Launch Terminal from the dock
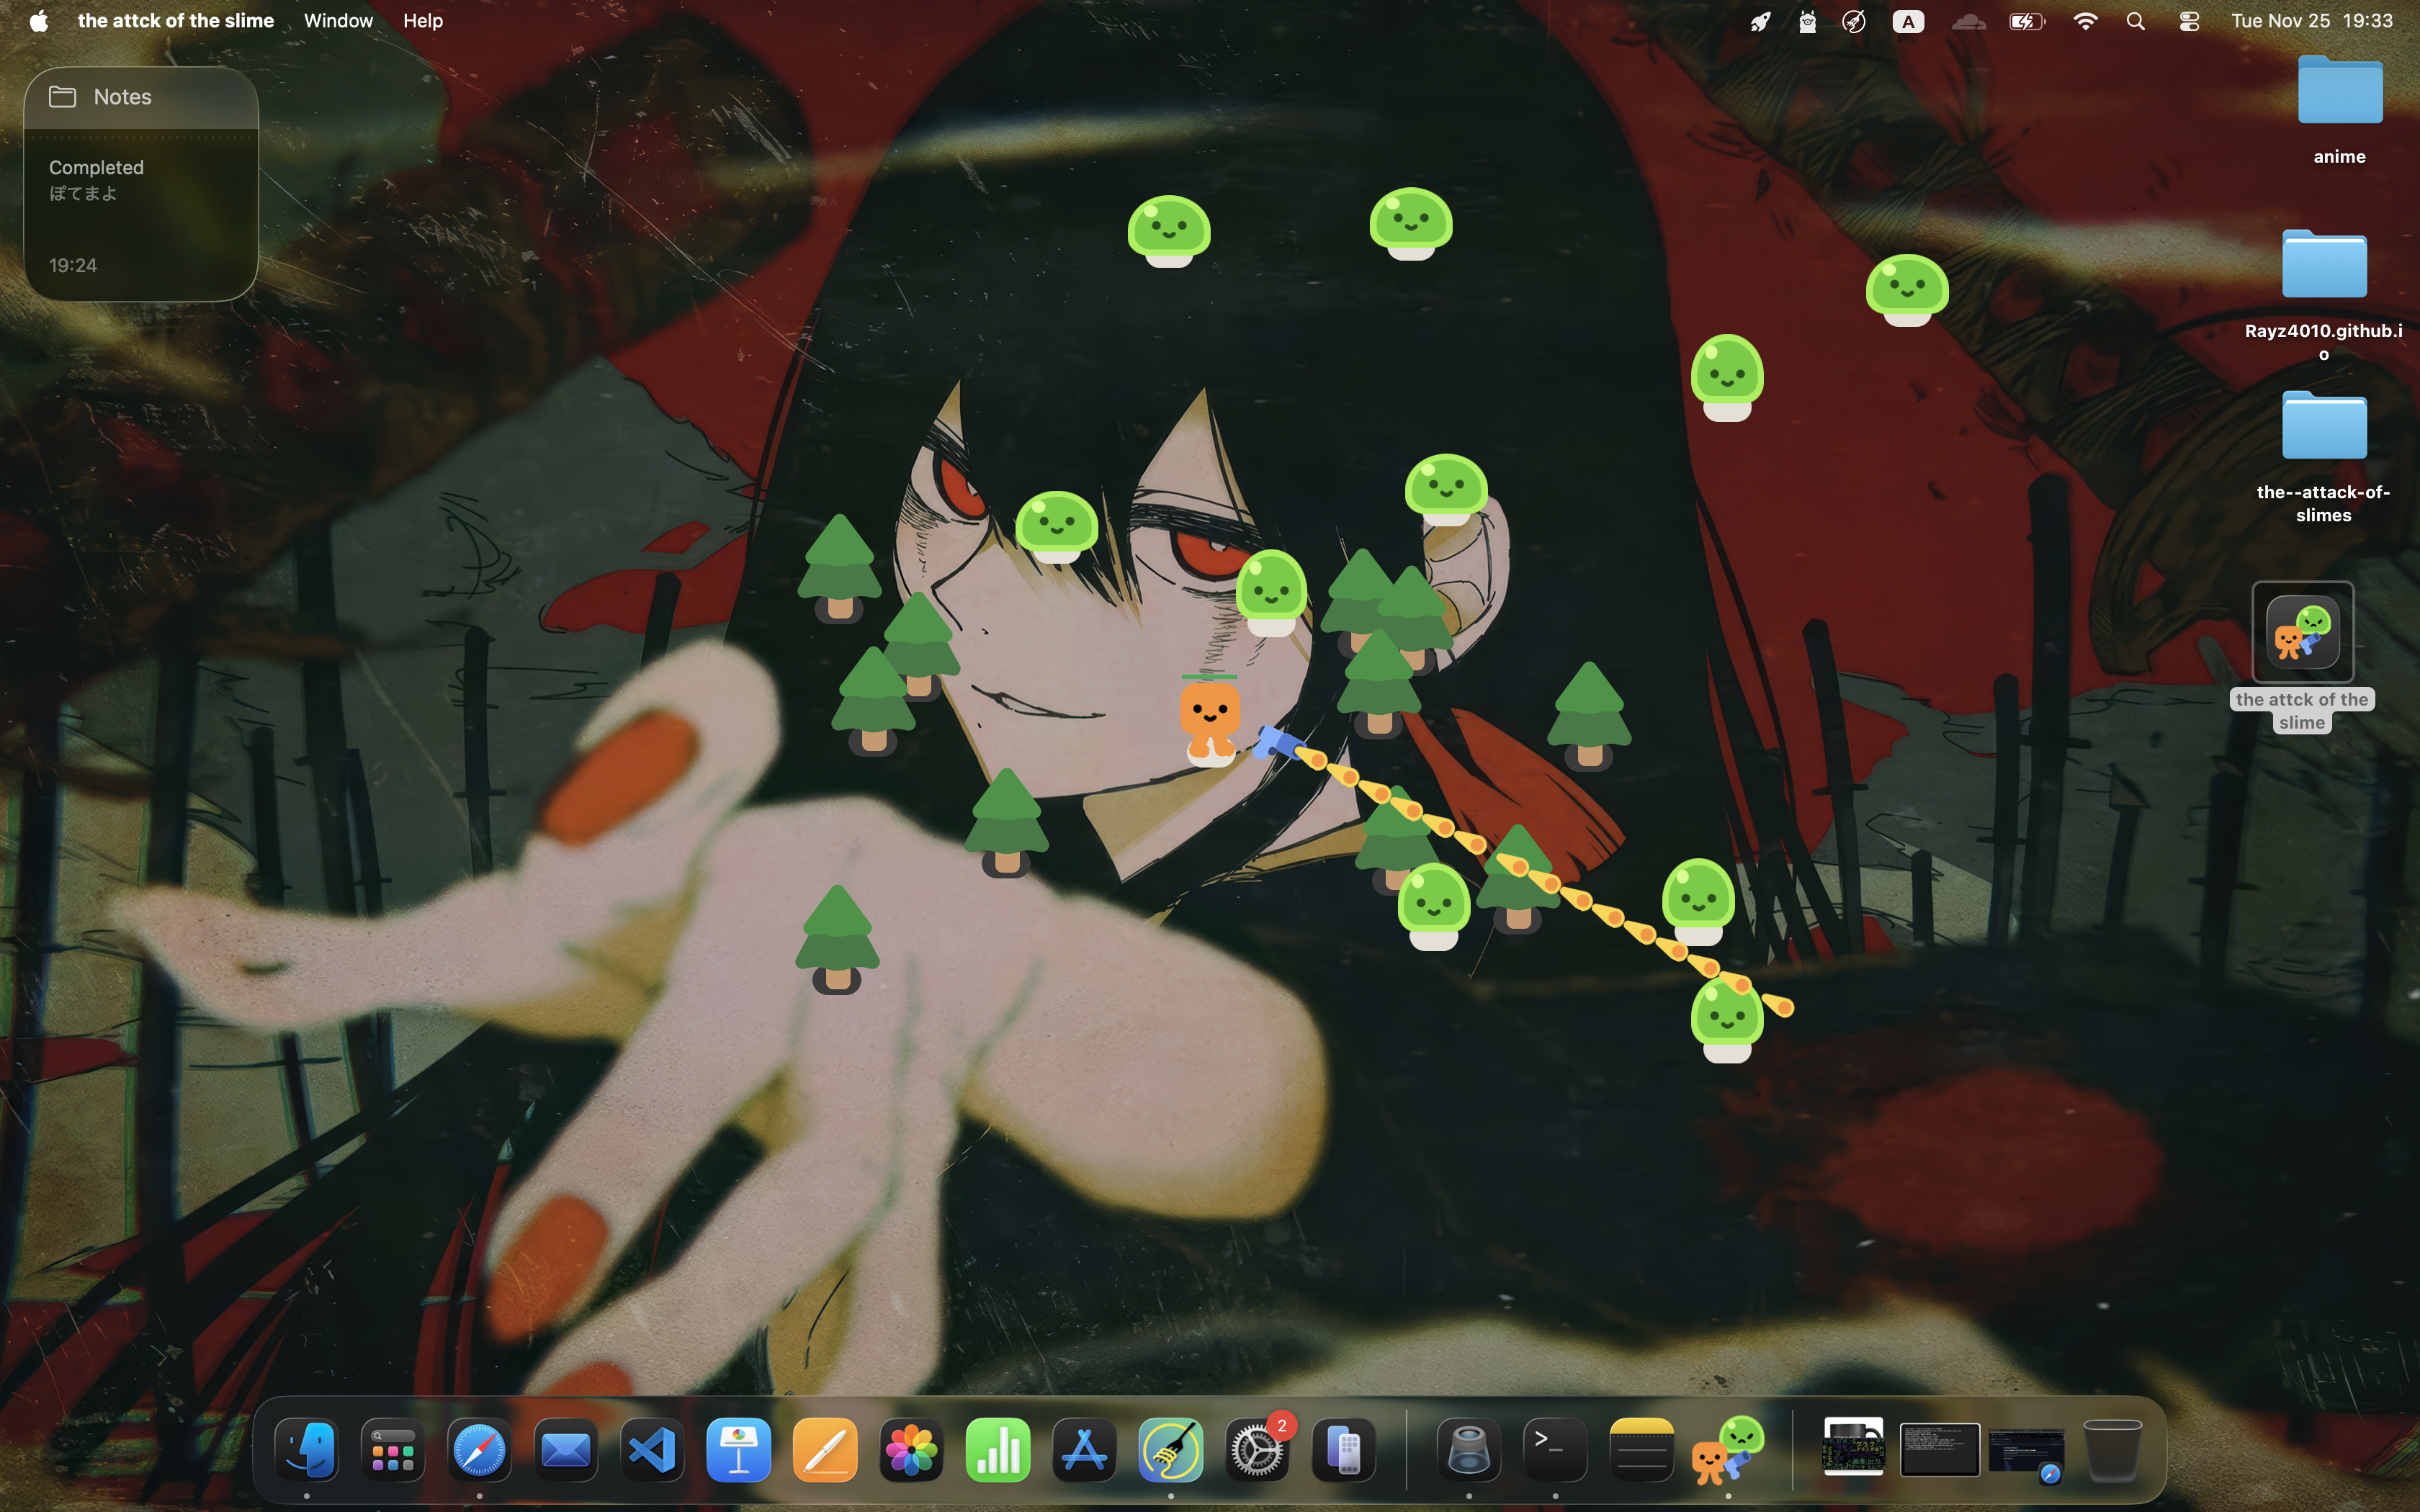This screenshot has height=1512, width=2420. [x=1555, y=1450]
